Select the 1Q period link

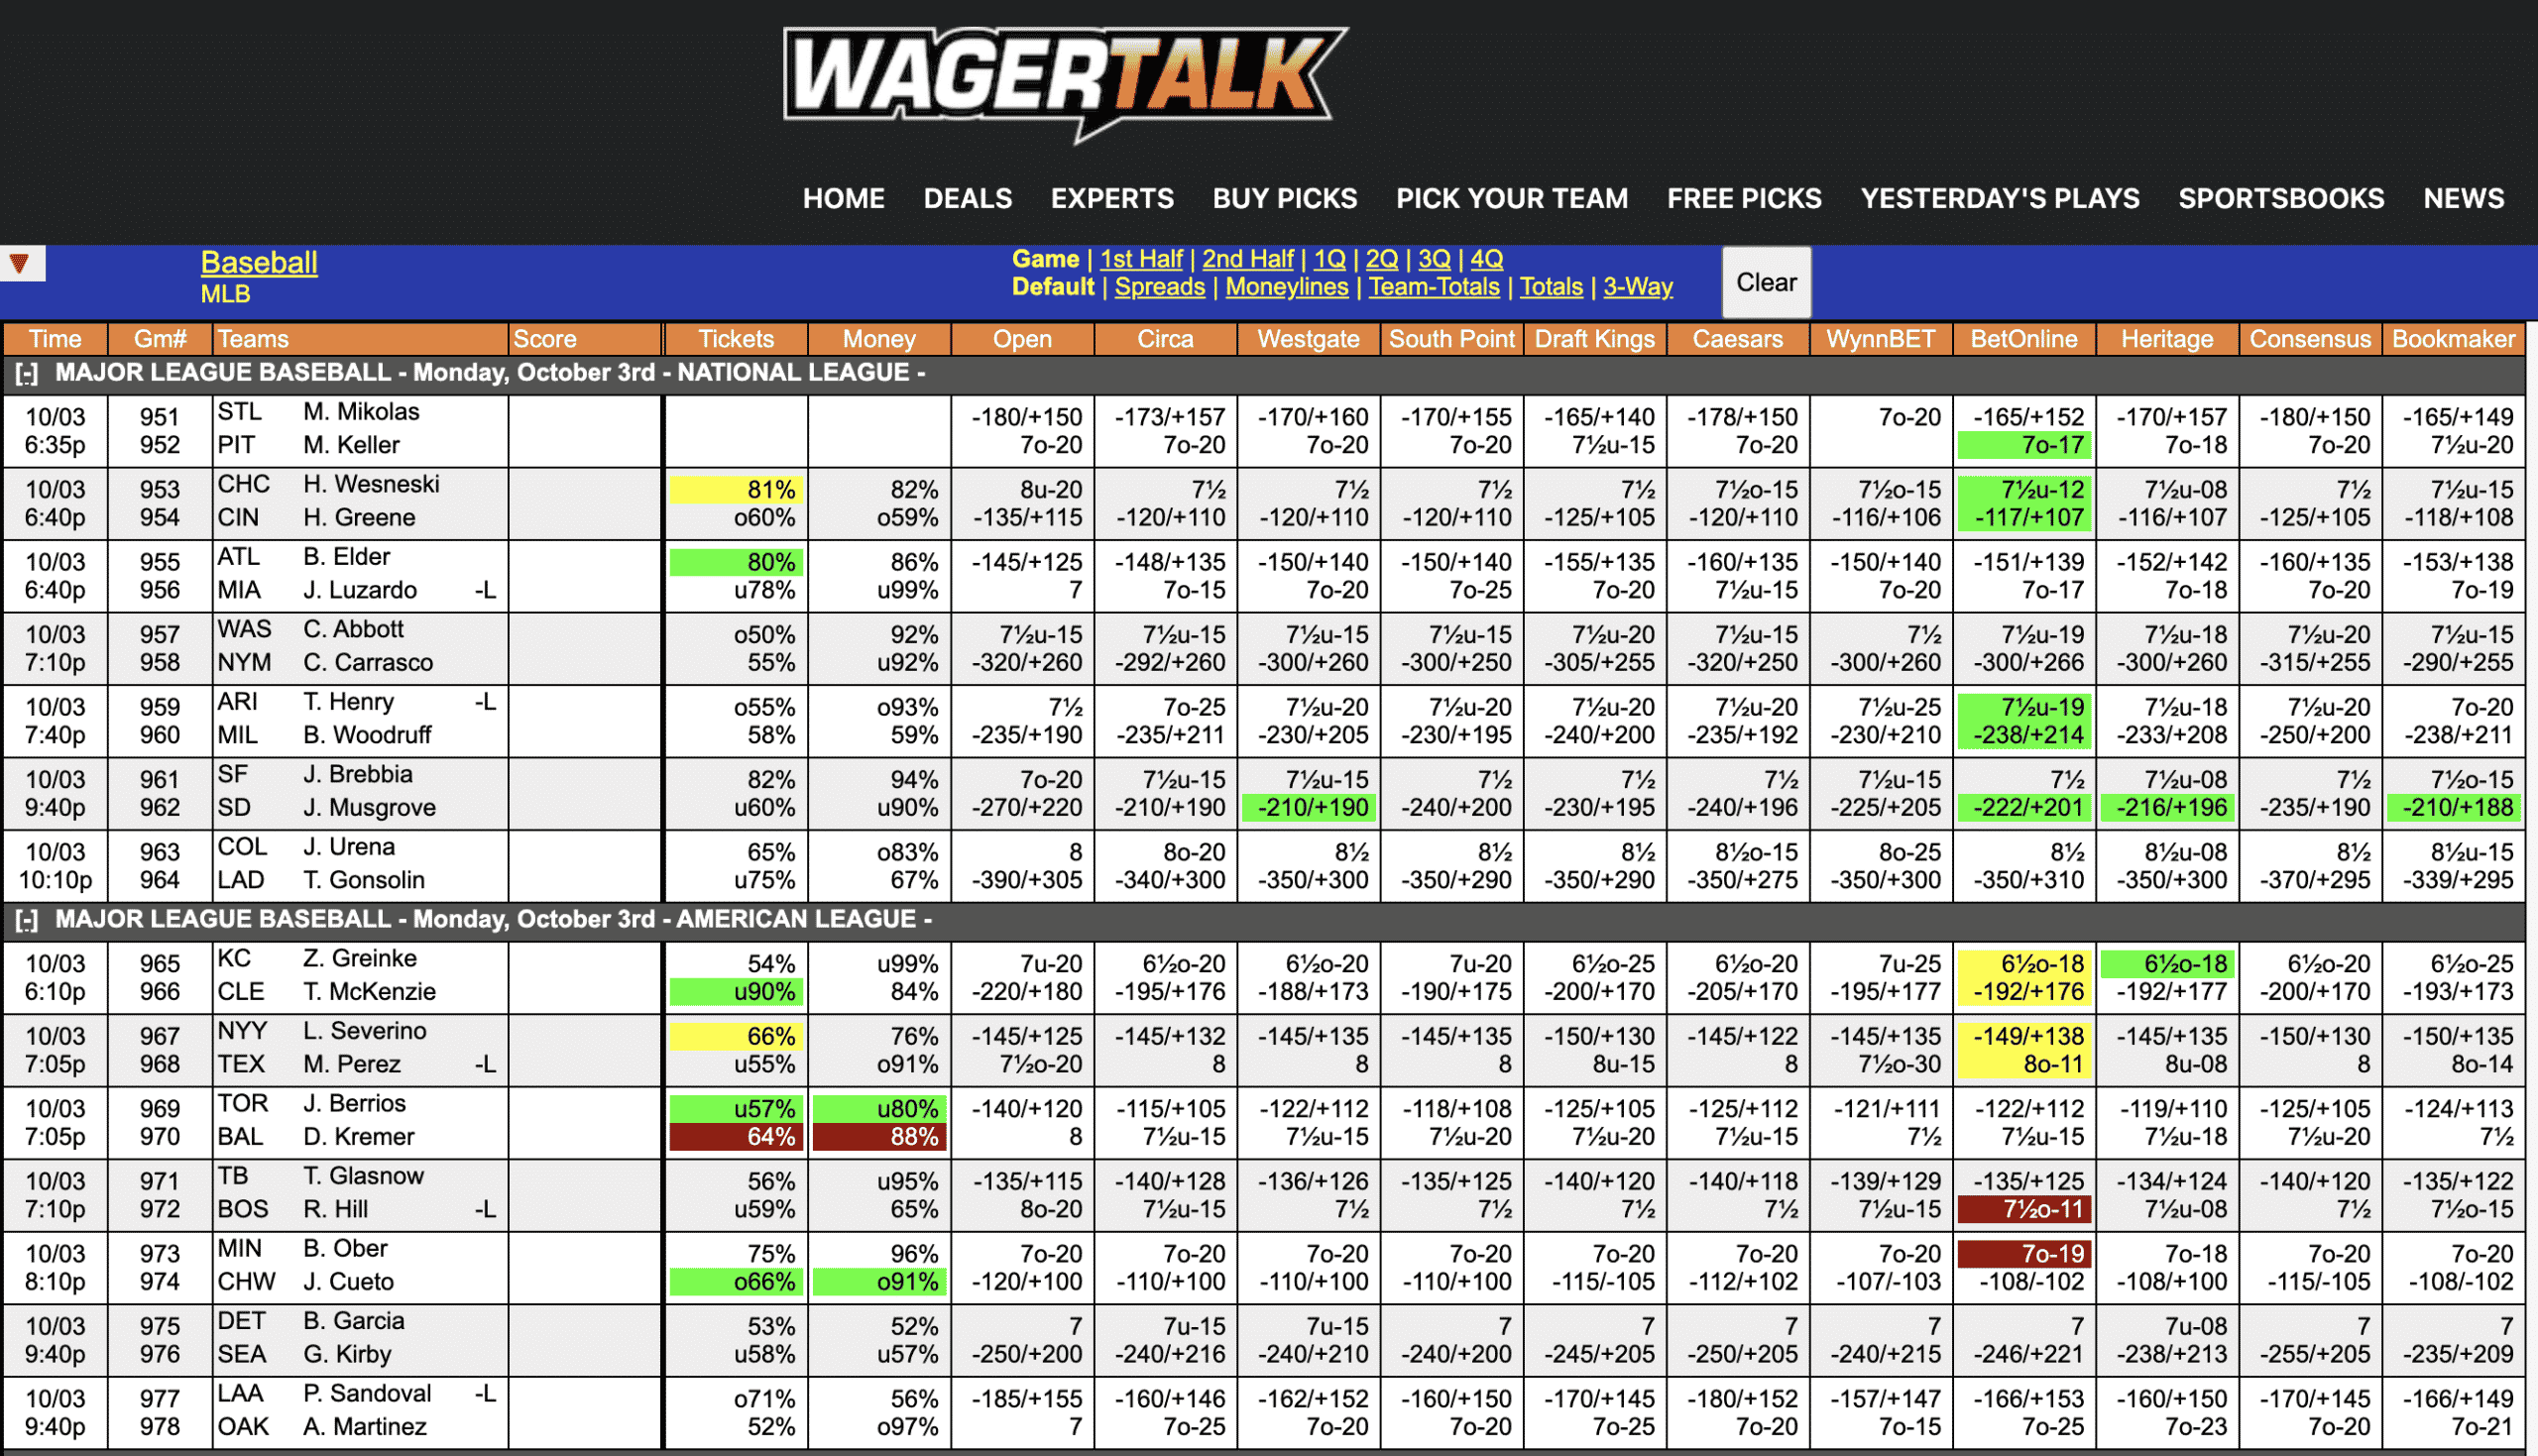tap(1329, 259)
